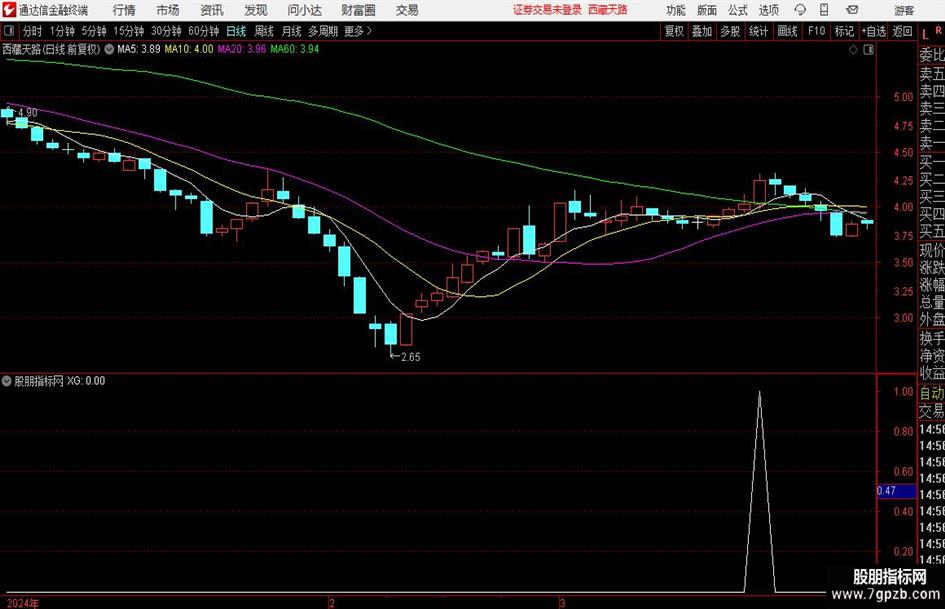945x609 pixels.
Task: Click the 返回 back button
Action: pos(902,31)
